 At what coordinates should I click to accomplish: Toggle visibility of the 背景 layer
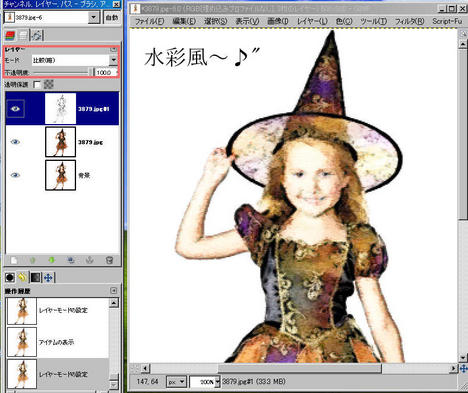(x=15, y=175)
